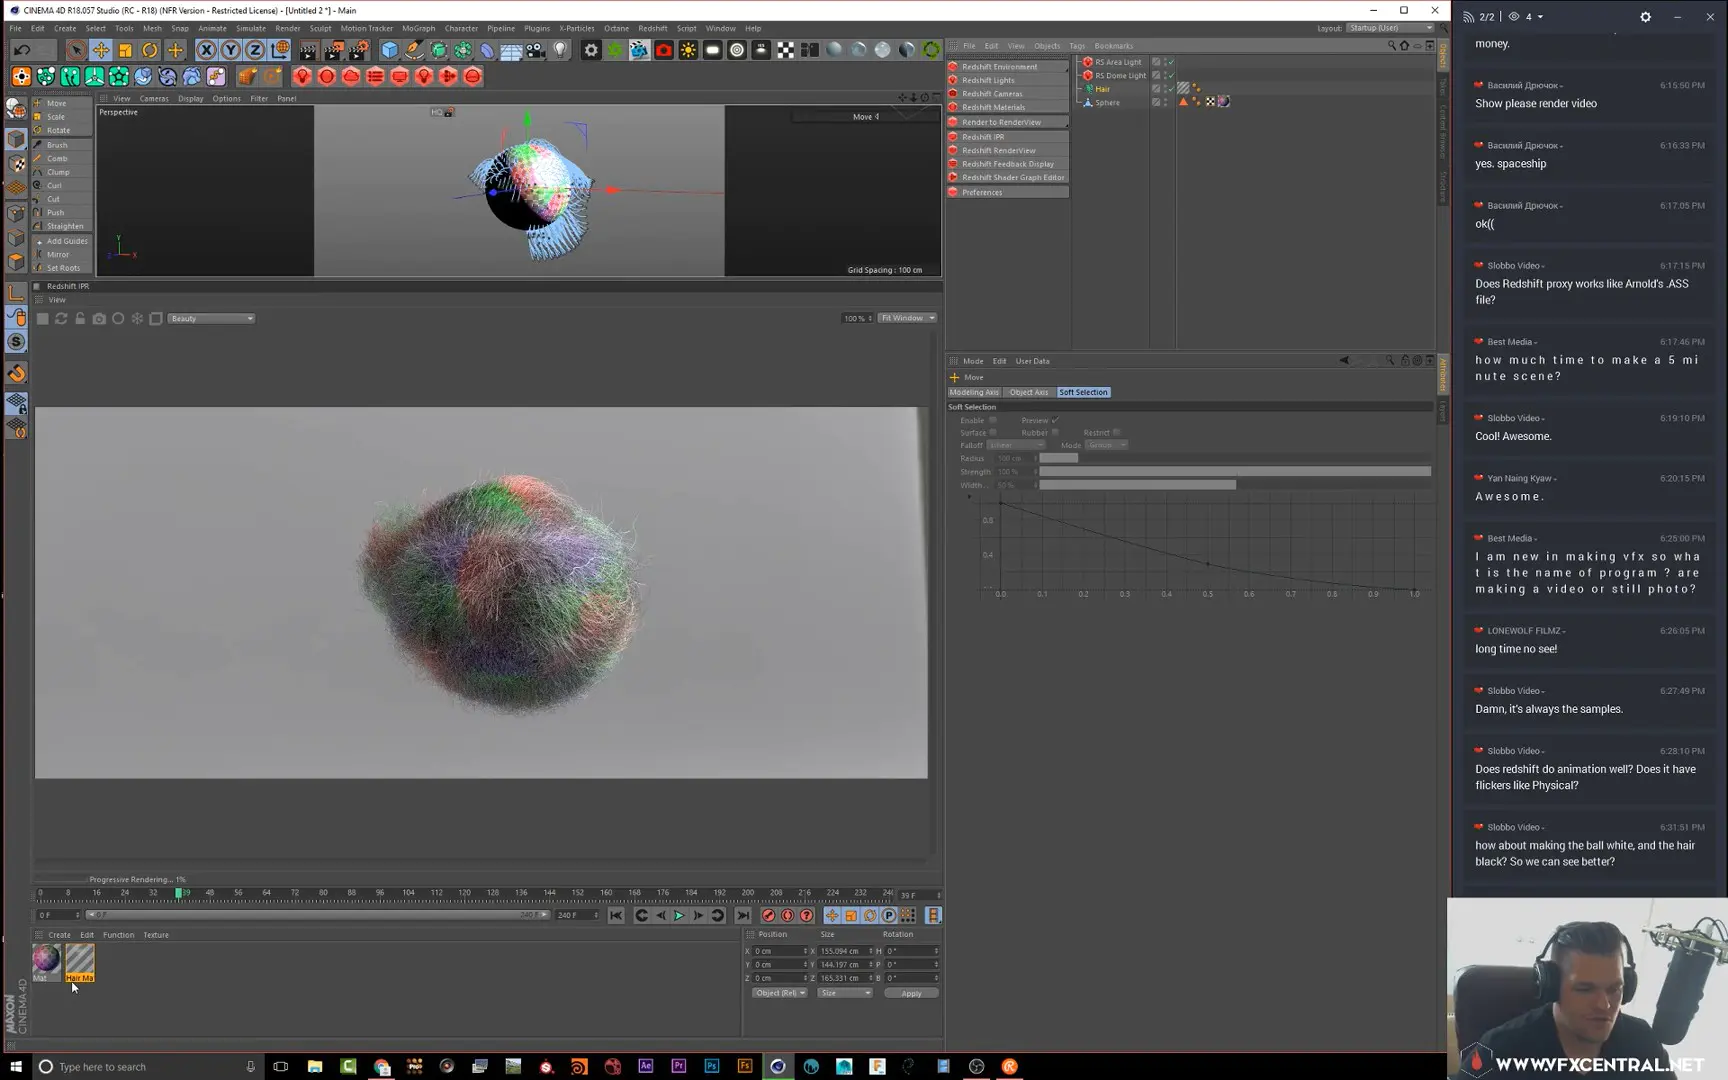Open the Beauty AOV dropdown
Screen dimensions: 1728x1080
point(211,318)
